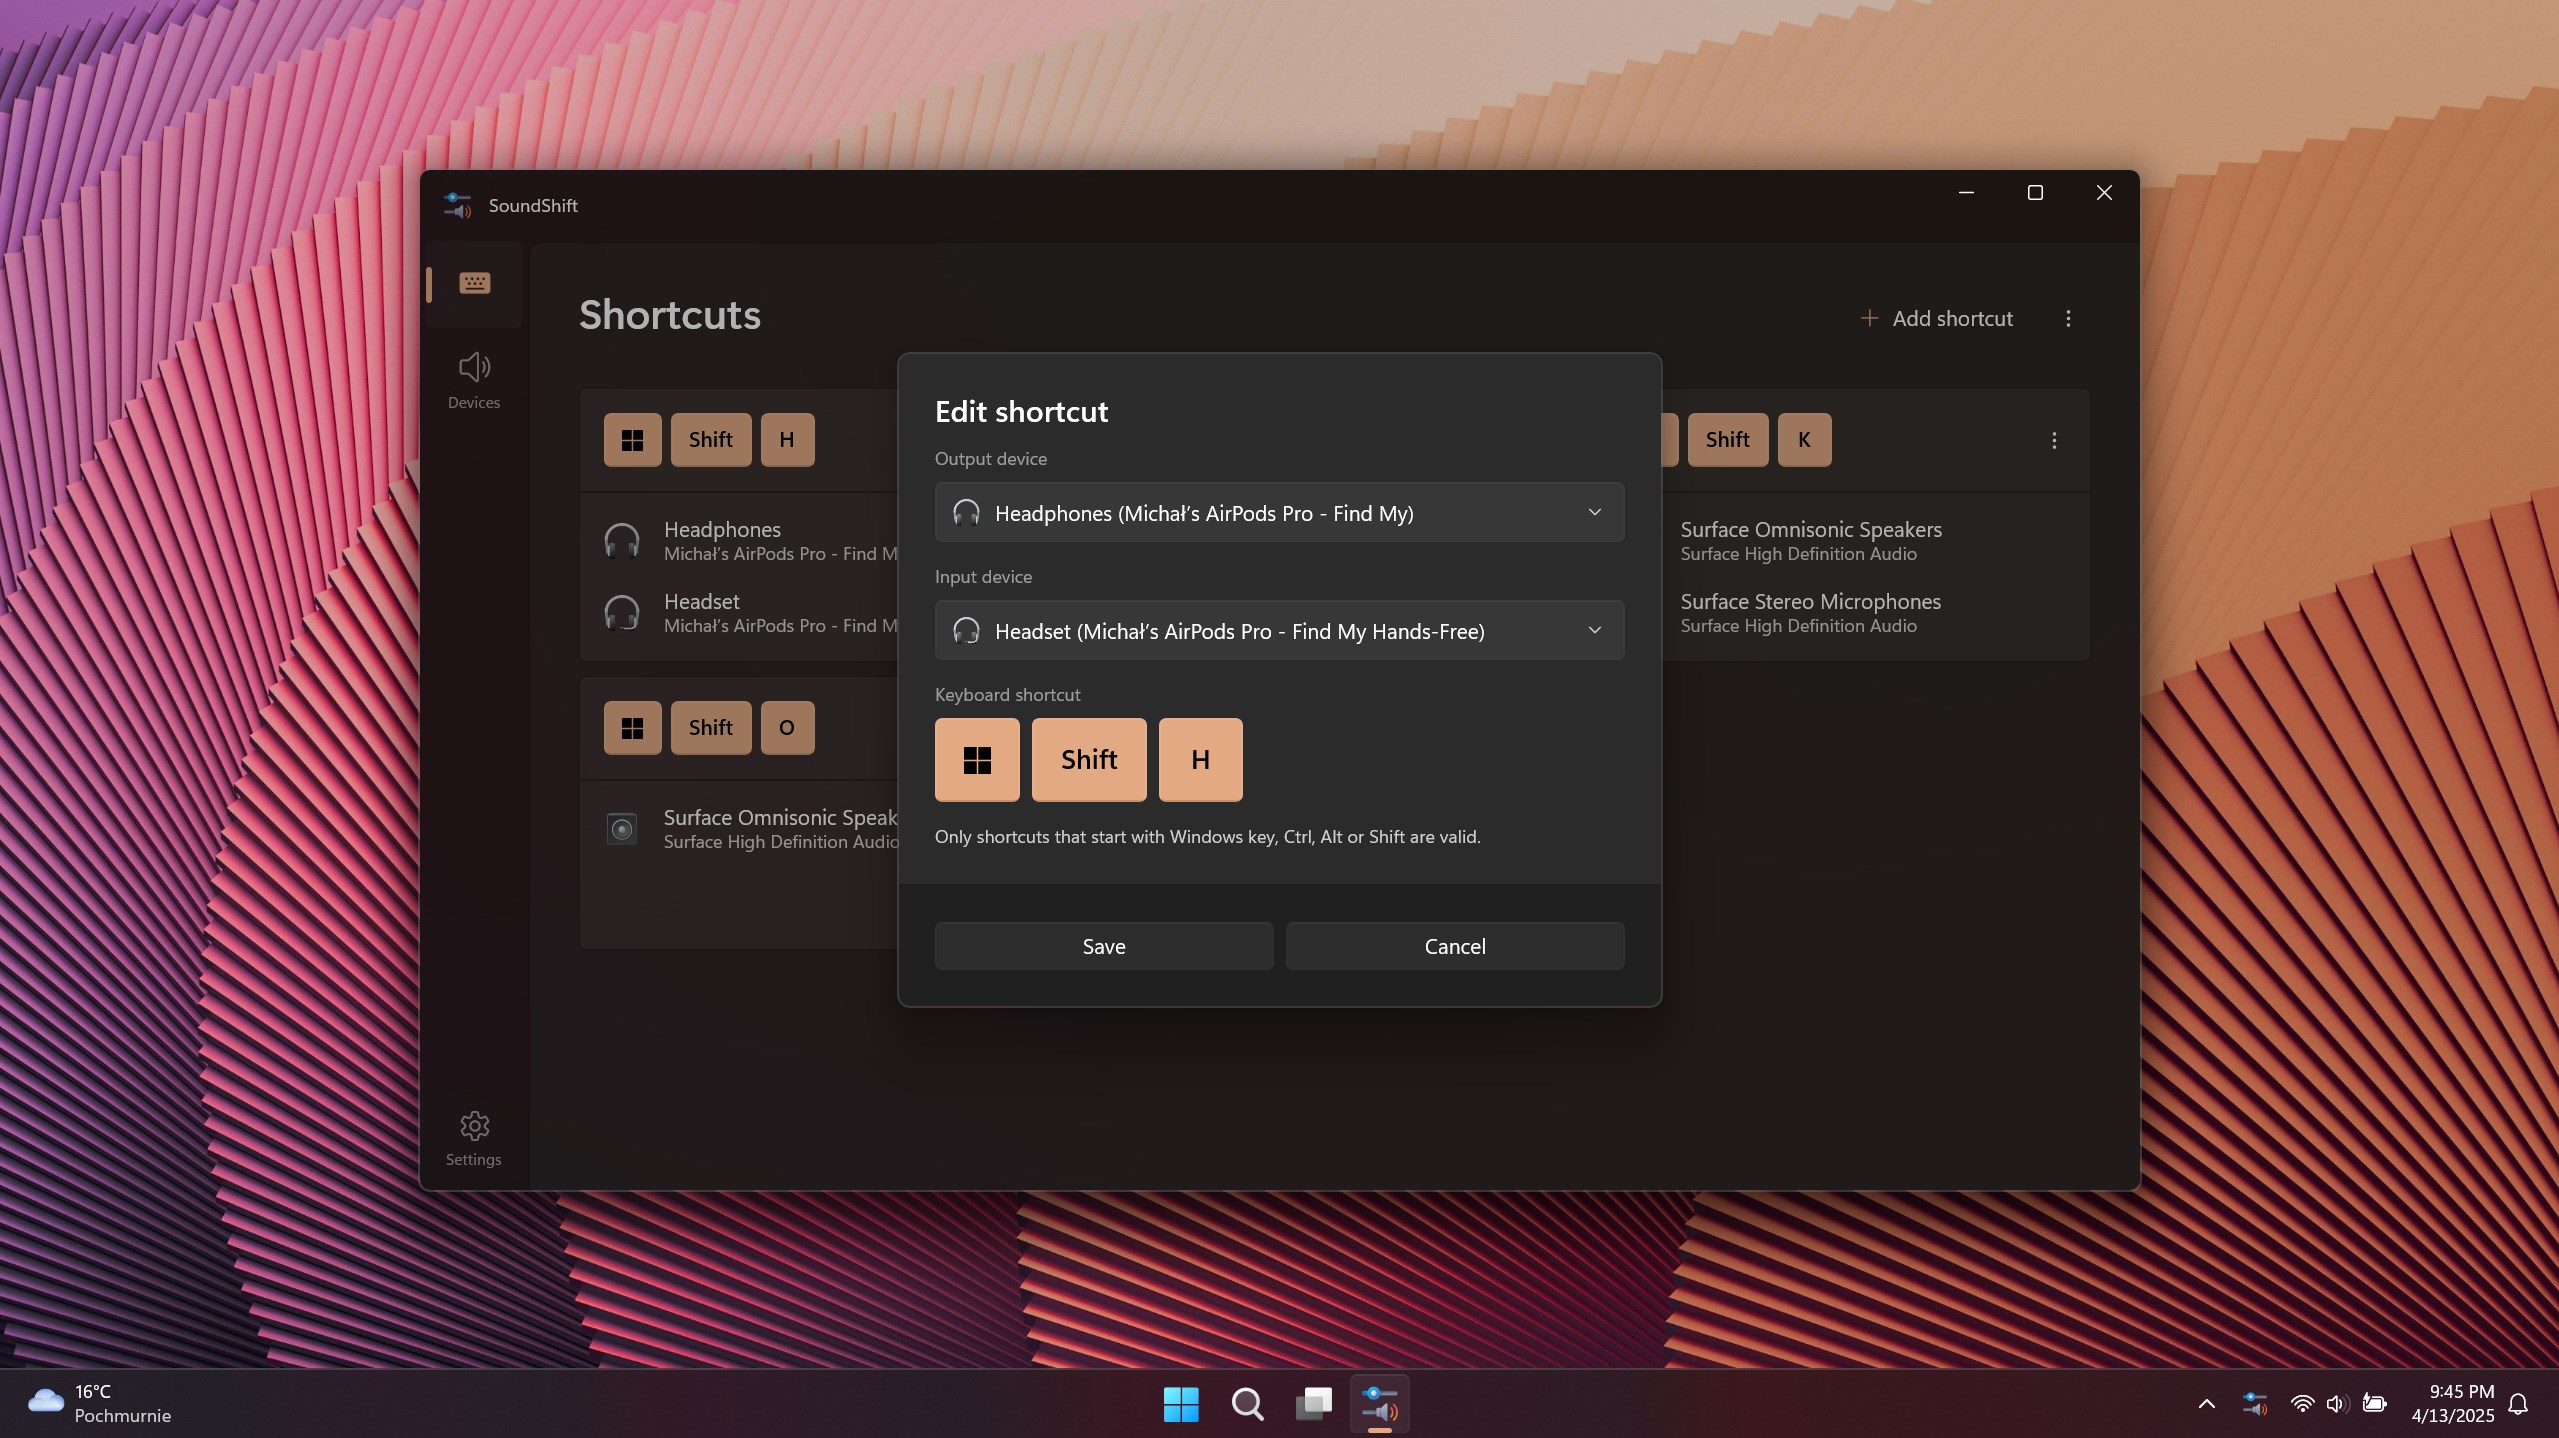
Task: Minimize the SoundShift window
Action: tap(1966, 192)
